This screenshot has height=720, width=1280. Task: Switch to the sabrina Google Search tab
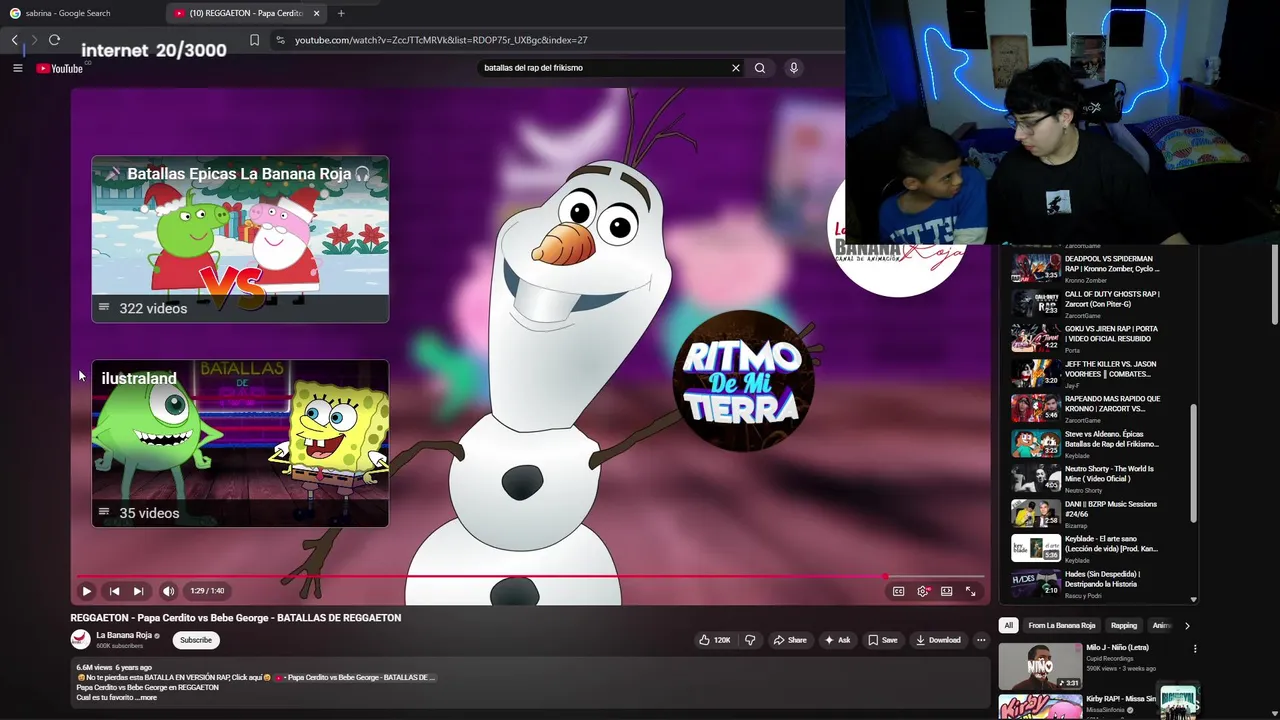80,13
